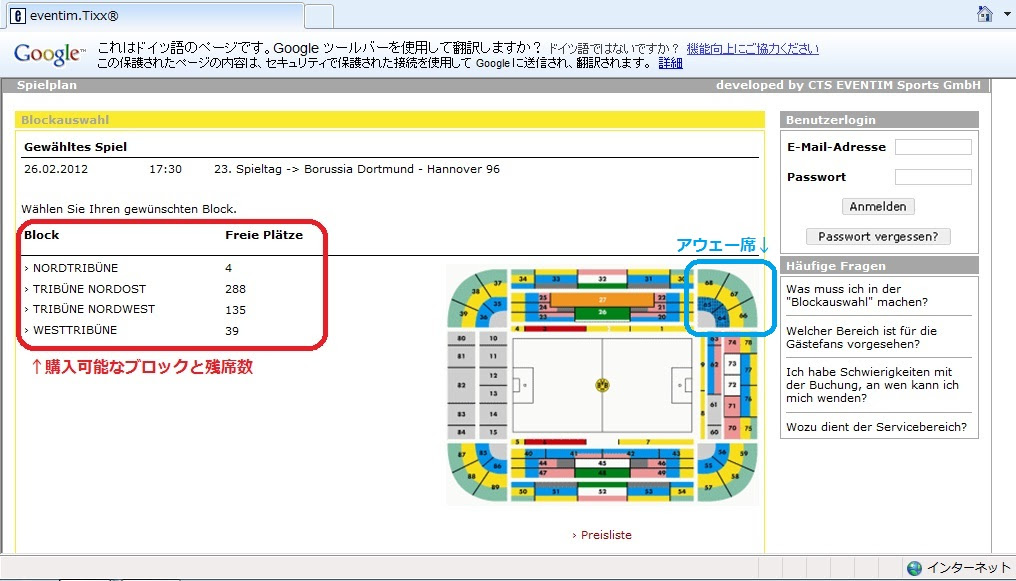This screenshot has height=581, width=1016.
Task: Click orange block 27 on stadium map
Action: (602, 300)
